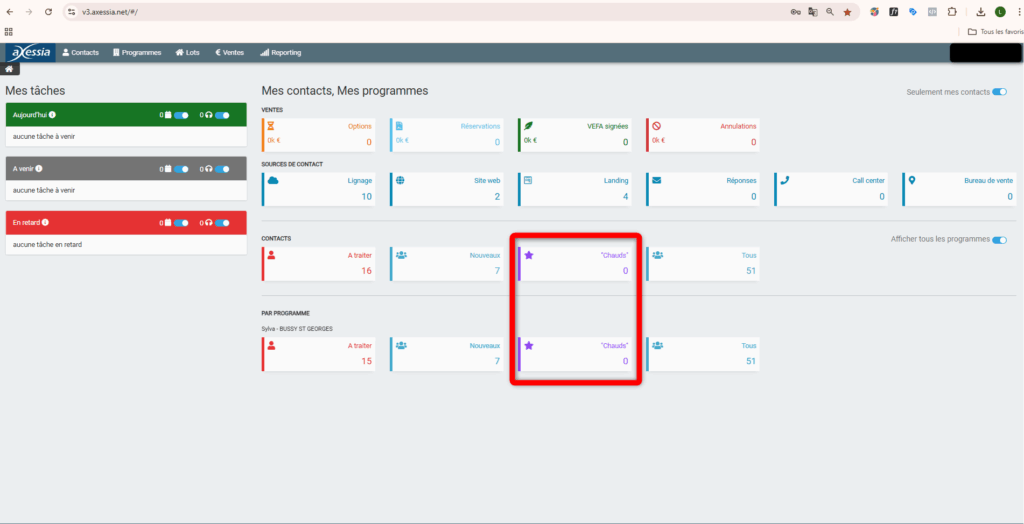Click the home icon below the logo
Screen dimensions: 1024x524
(x=9, y=69)
